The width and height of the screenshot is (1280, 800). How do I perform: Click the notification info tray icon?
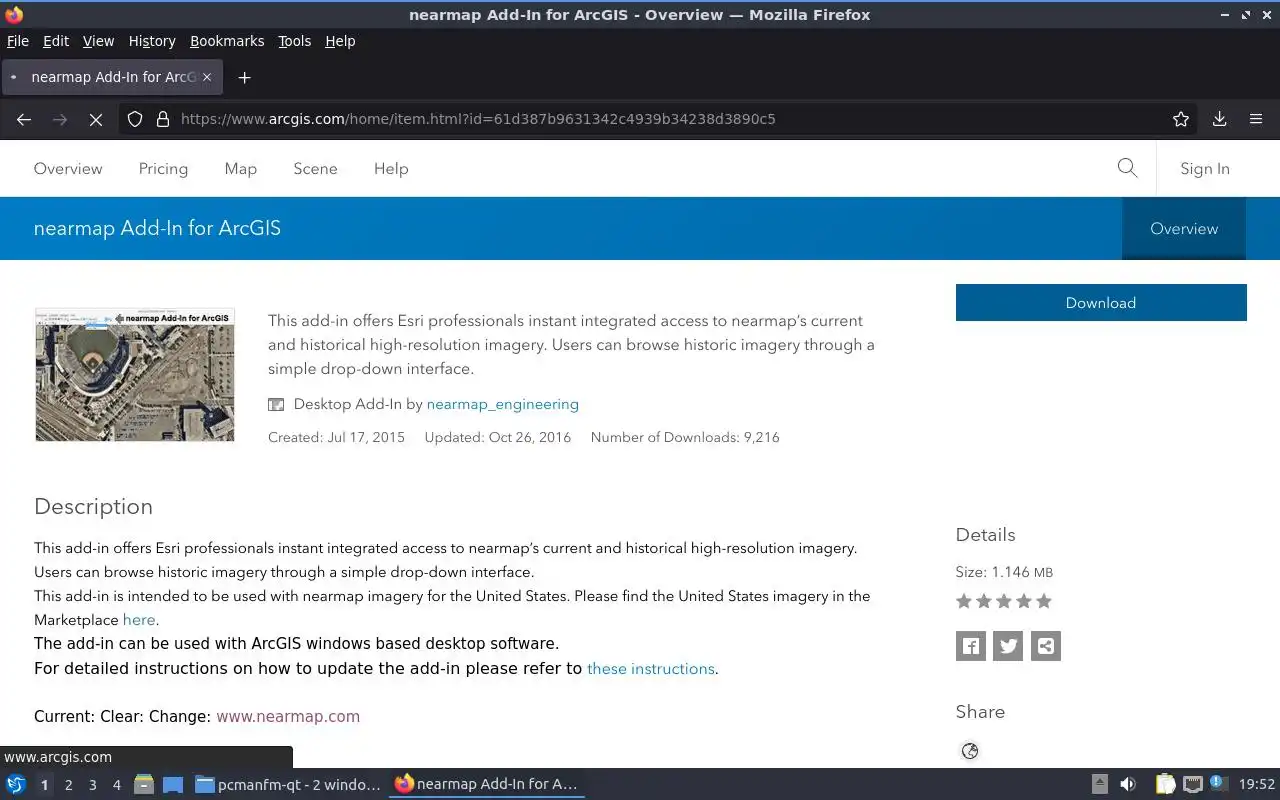(1217, 783)
